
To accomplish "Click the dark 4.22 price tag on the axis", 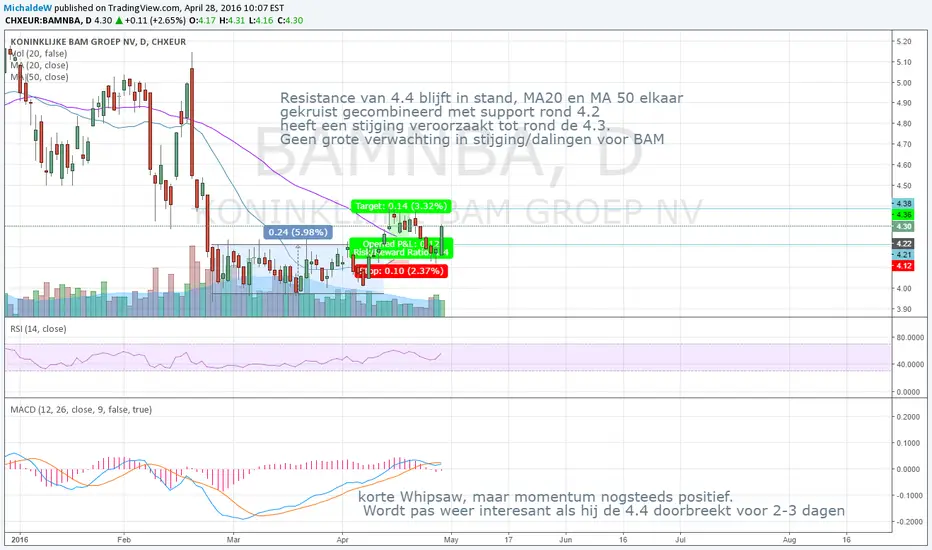I will tap(903, 244).
